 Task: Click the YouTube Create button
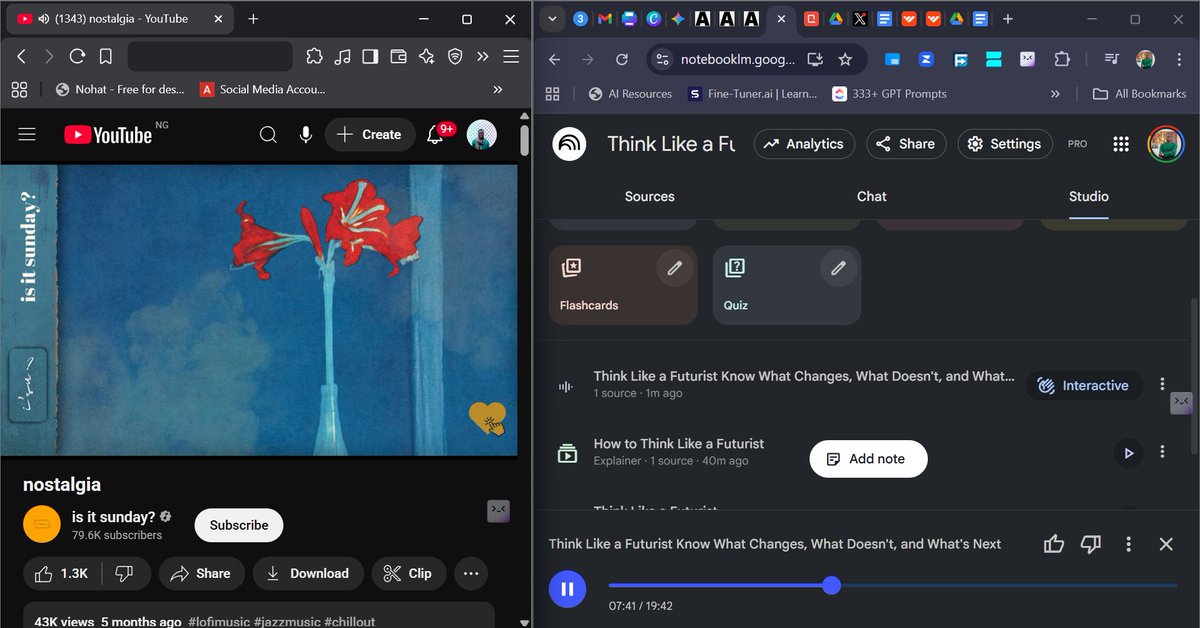pyautogui.click(x=370, y=134)
